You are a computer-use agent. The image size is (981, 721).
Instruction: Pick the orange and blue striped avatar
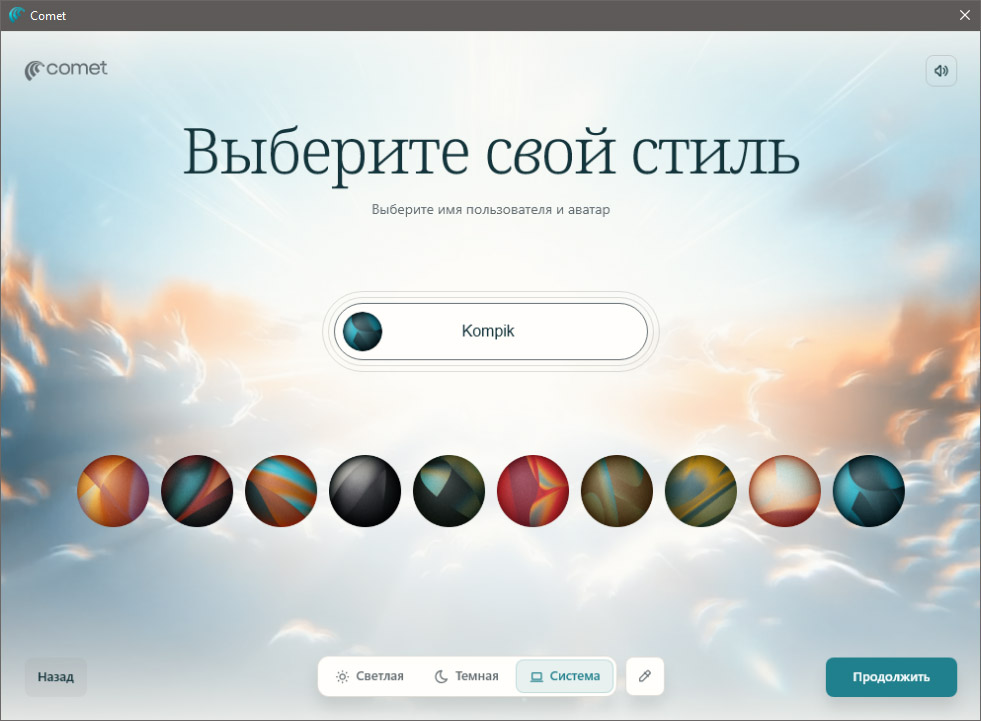[281, 491]
